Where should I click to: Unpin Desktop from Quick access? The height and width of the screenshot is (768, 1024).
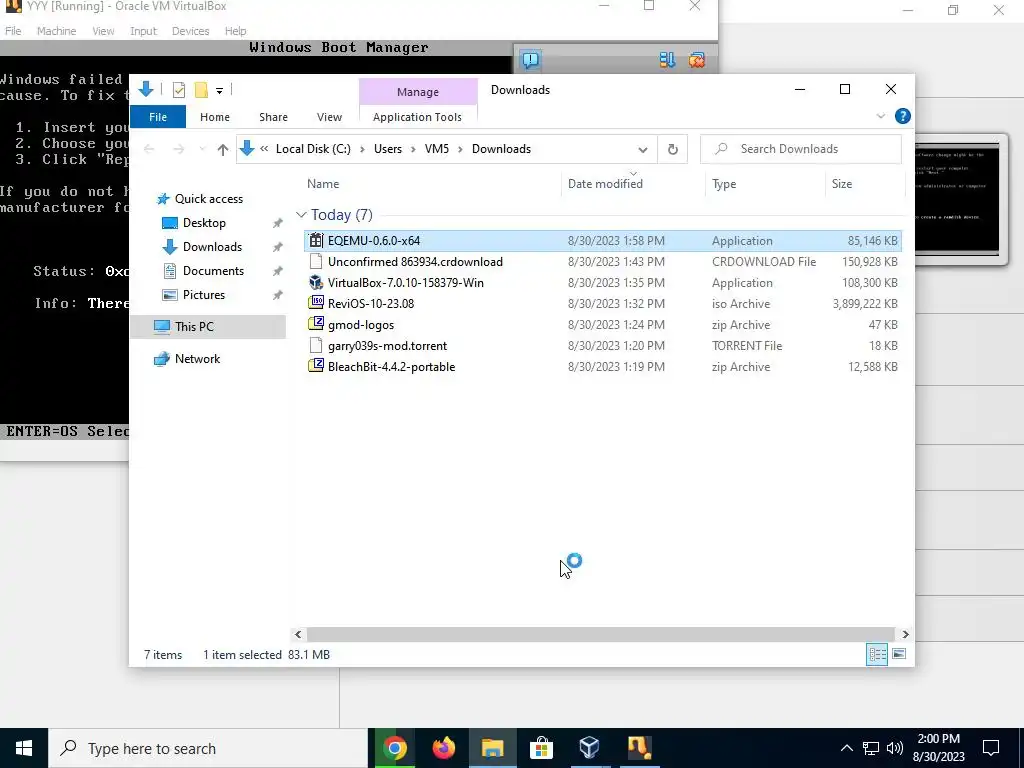tap(278, 223)
